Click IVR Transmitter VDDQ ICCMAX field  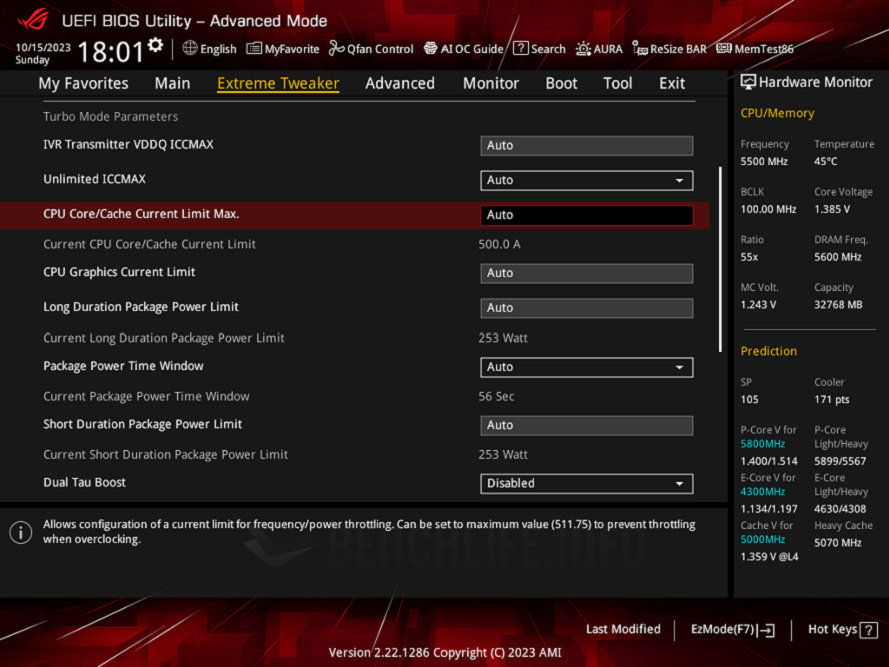click(586, 145)
